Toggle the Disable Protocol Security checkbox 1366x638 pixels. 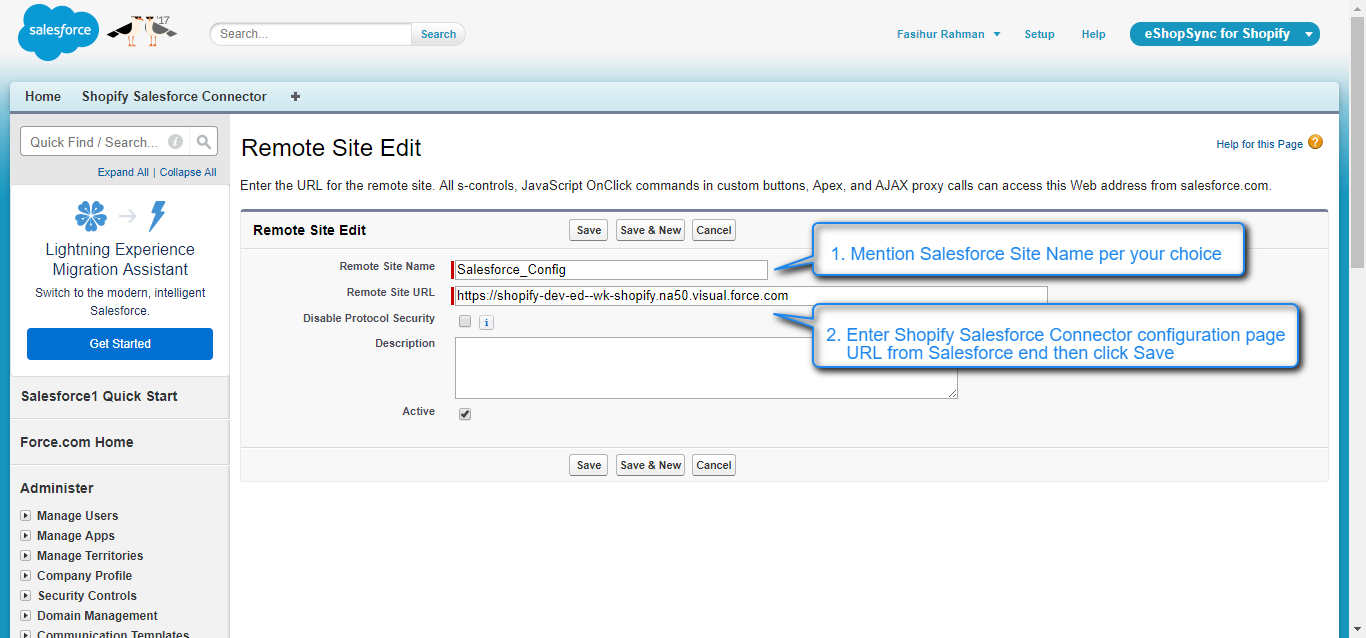[x=465, y=321]
